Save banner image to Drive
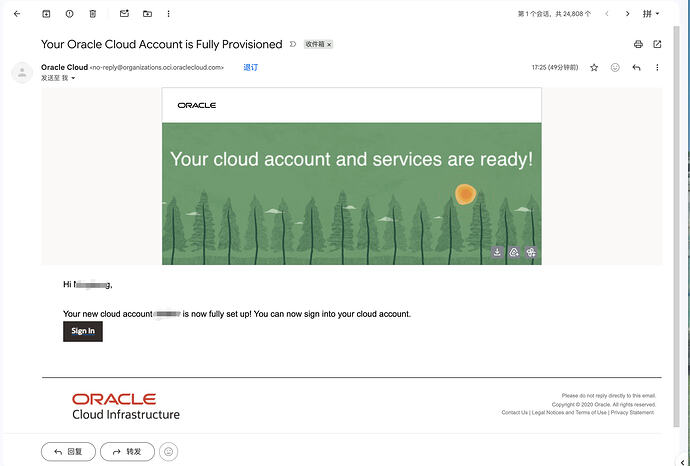The image size is (690, 466). 514,252
